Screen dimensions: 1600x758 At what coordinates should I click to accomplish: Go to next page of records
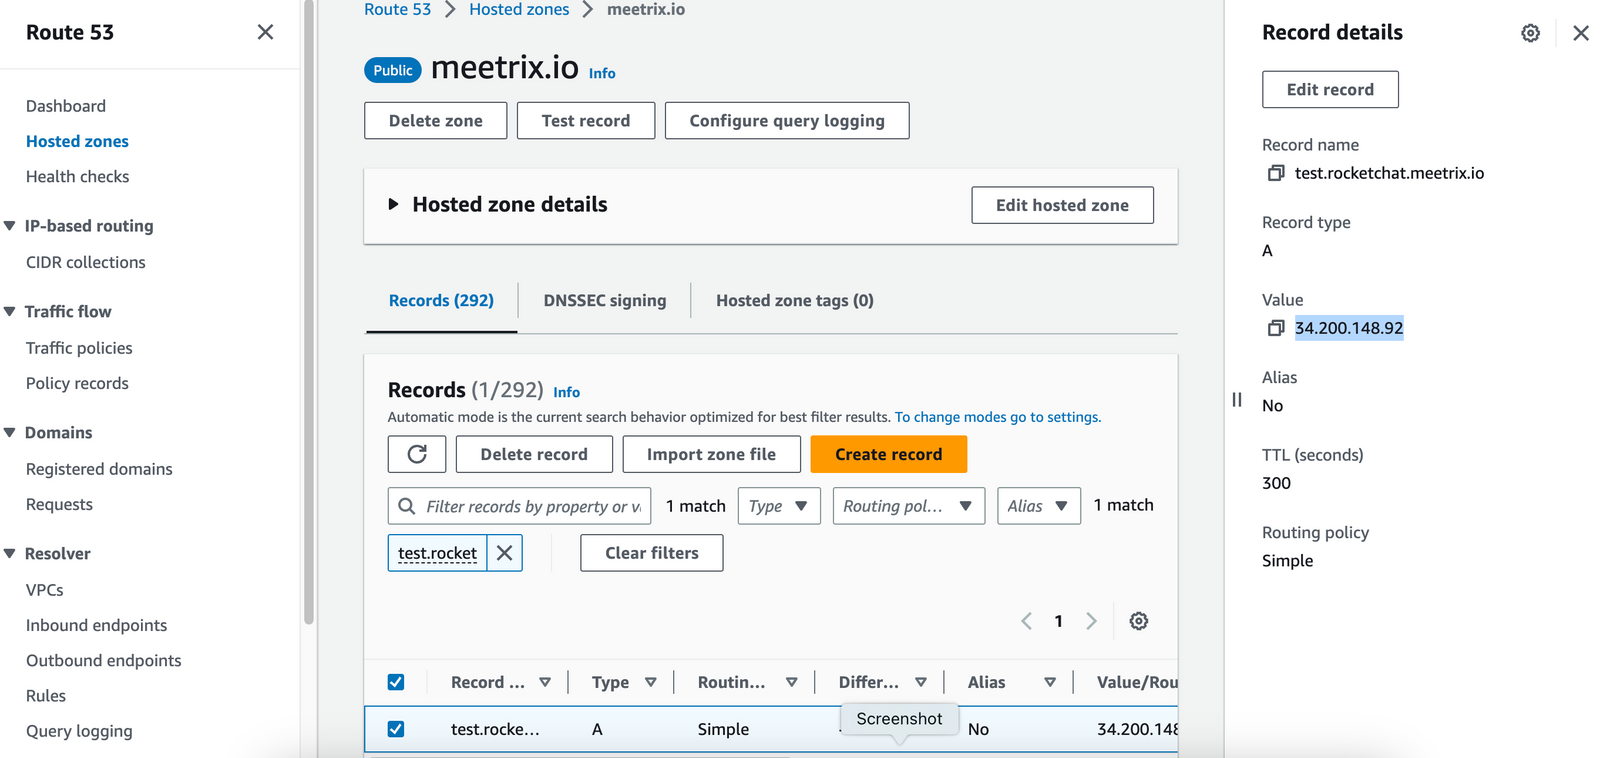1091,621
